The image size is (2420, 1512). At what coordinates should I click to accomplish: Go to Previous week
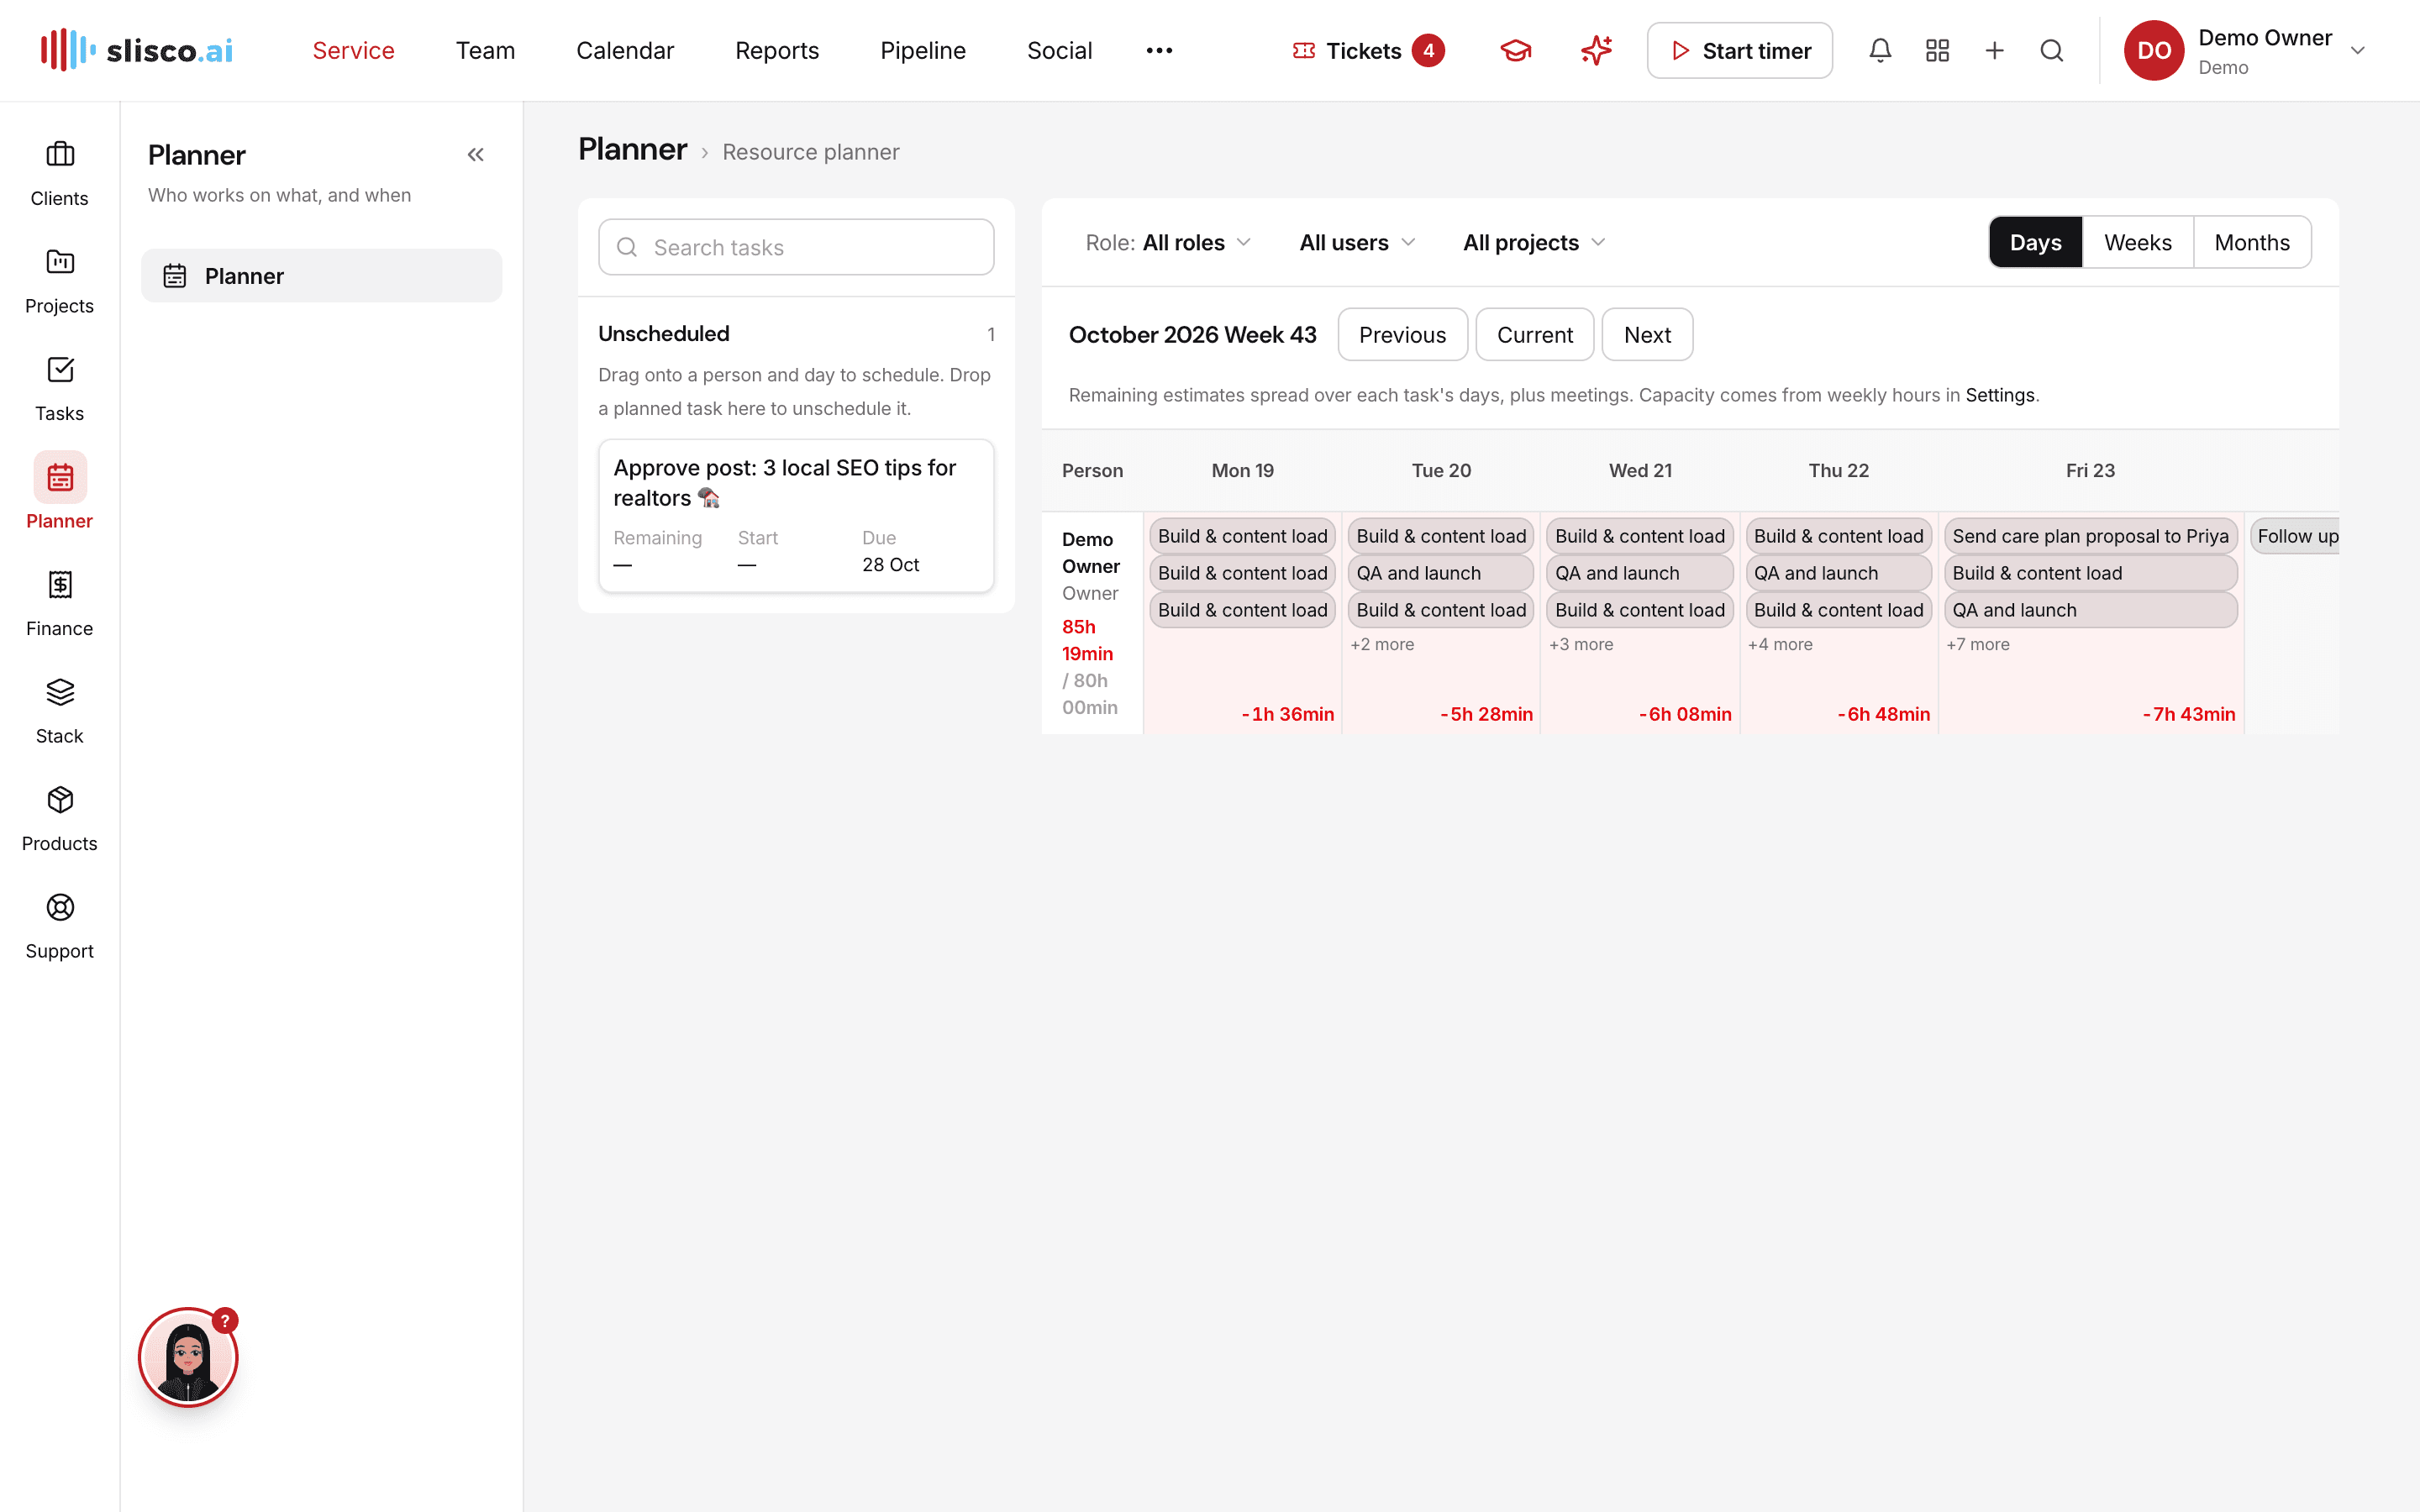coord(1402,334)
